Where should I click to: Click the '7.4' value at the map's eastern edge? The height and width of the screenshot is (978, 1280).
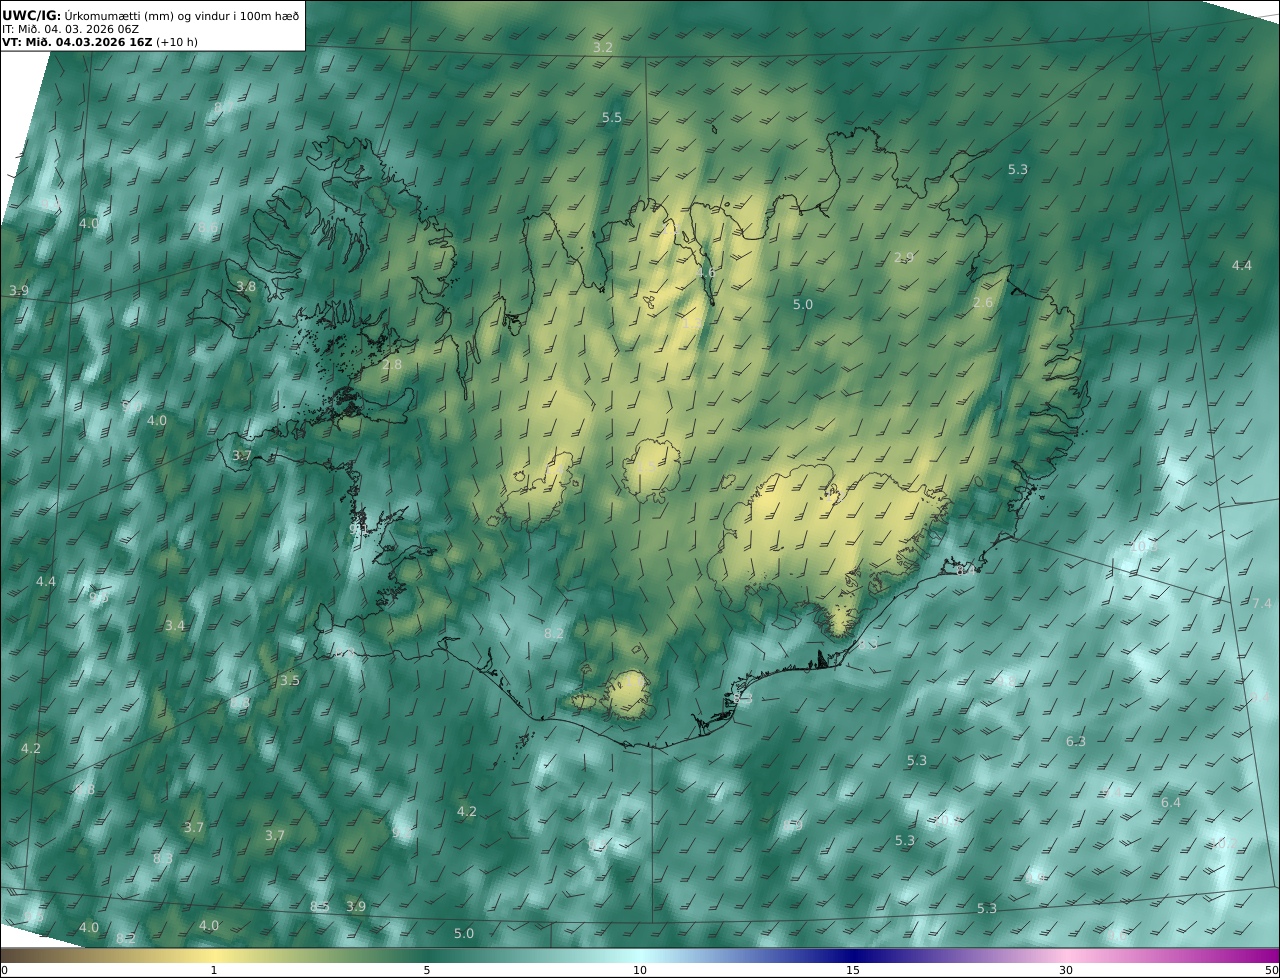[1262, 604]
